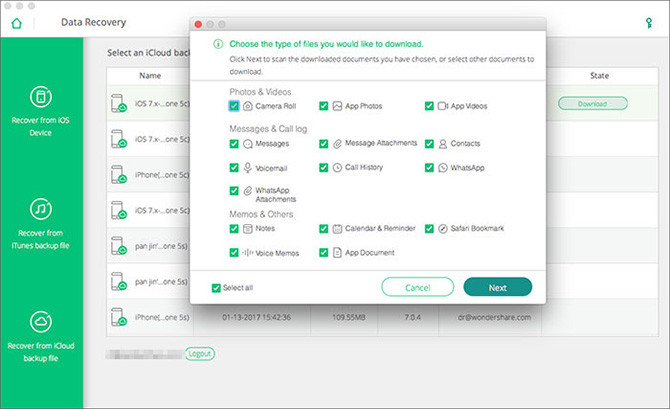
Task: Toggle the Select all checkbox
Action: (x=216, y=288)
